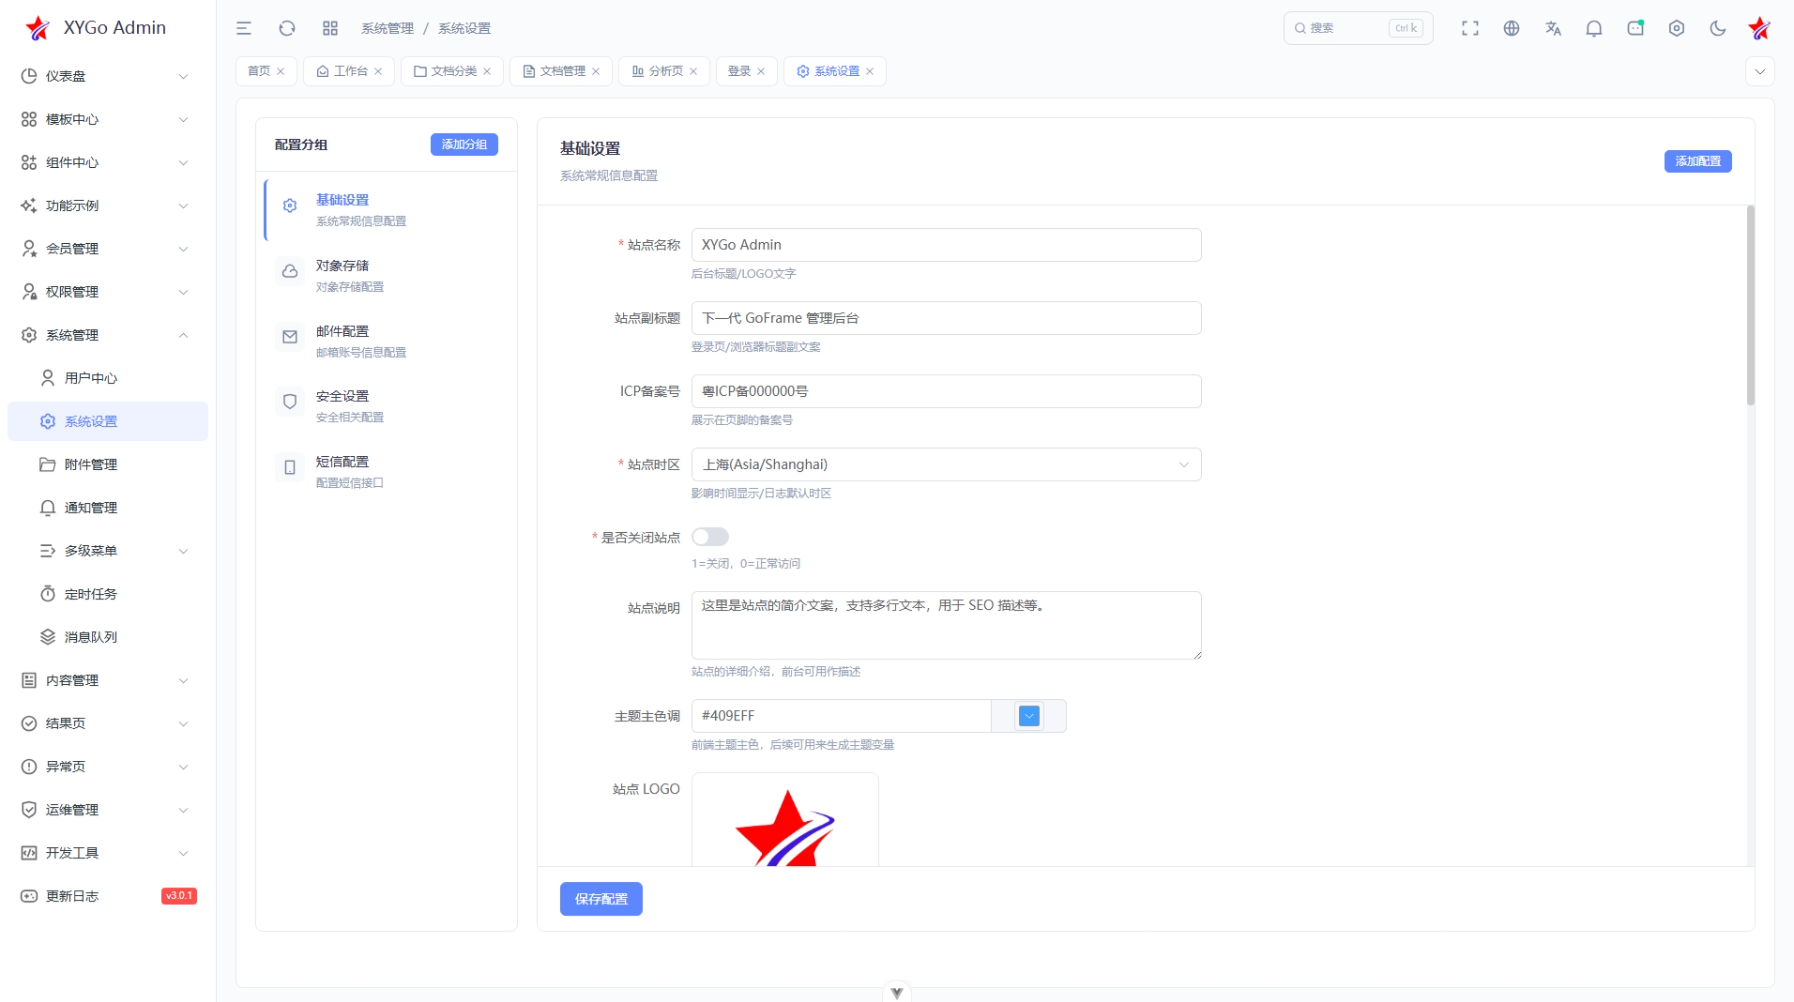This screenshot has width=1794, height=1002.
Task: Close the 工作台 tab
Action: click(x=378, y=71)
